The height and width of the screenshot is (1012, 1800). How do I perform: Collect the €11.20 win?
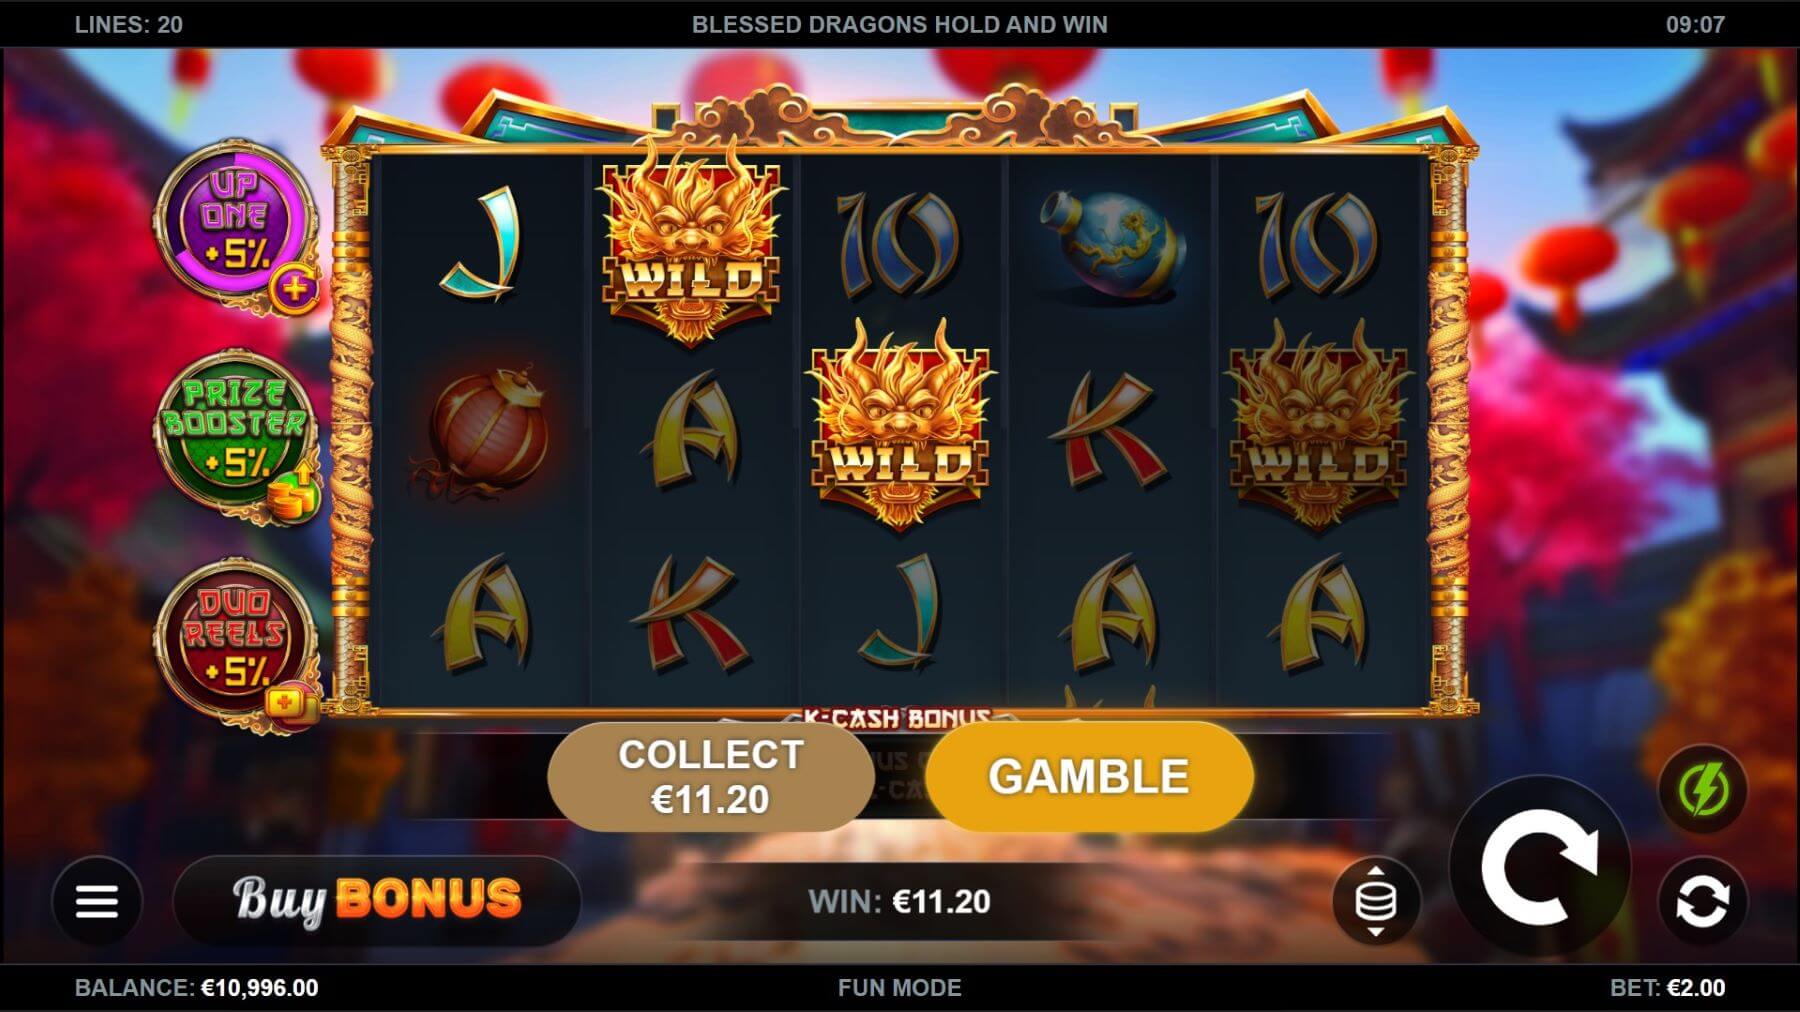pos(711,777)
